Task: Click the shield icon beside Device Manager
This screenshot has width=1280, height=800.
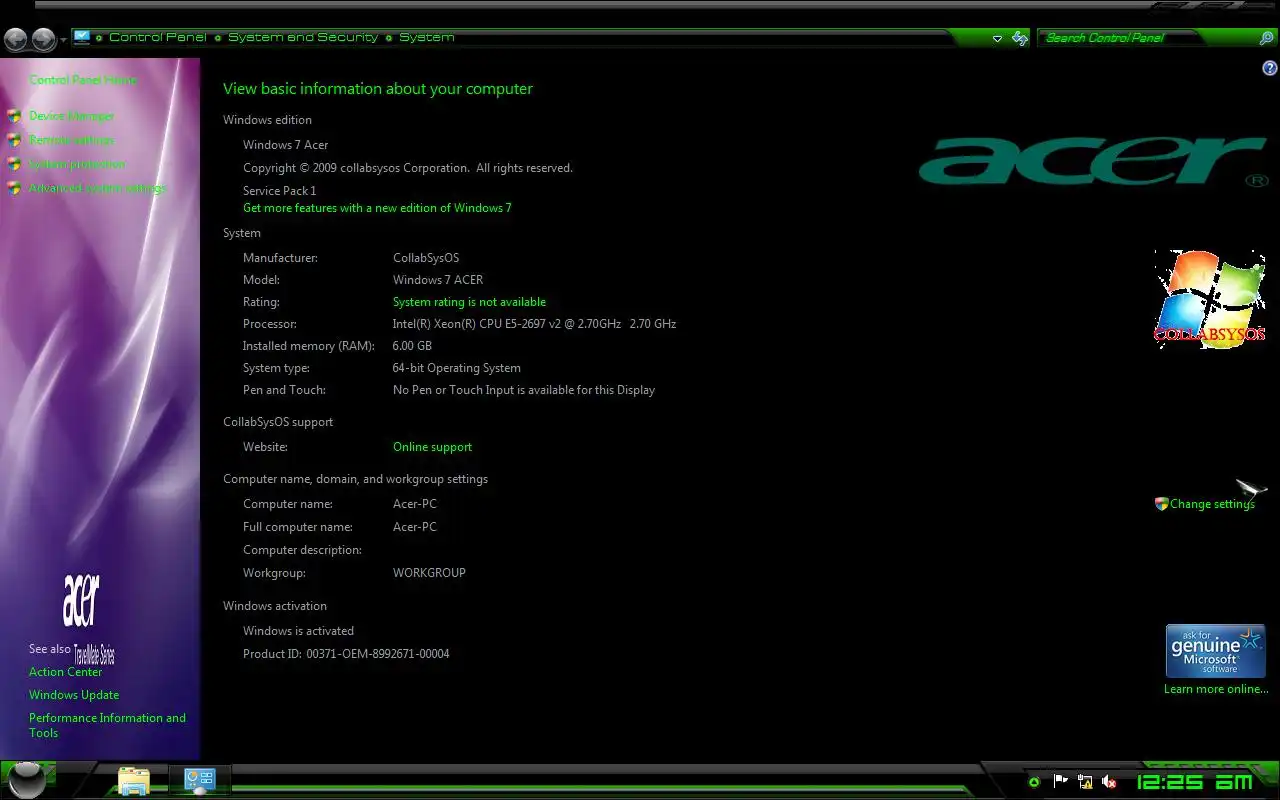Action: (14, 116)
